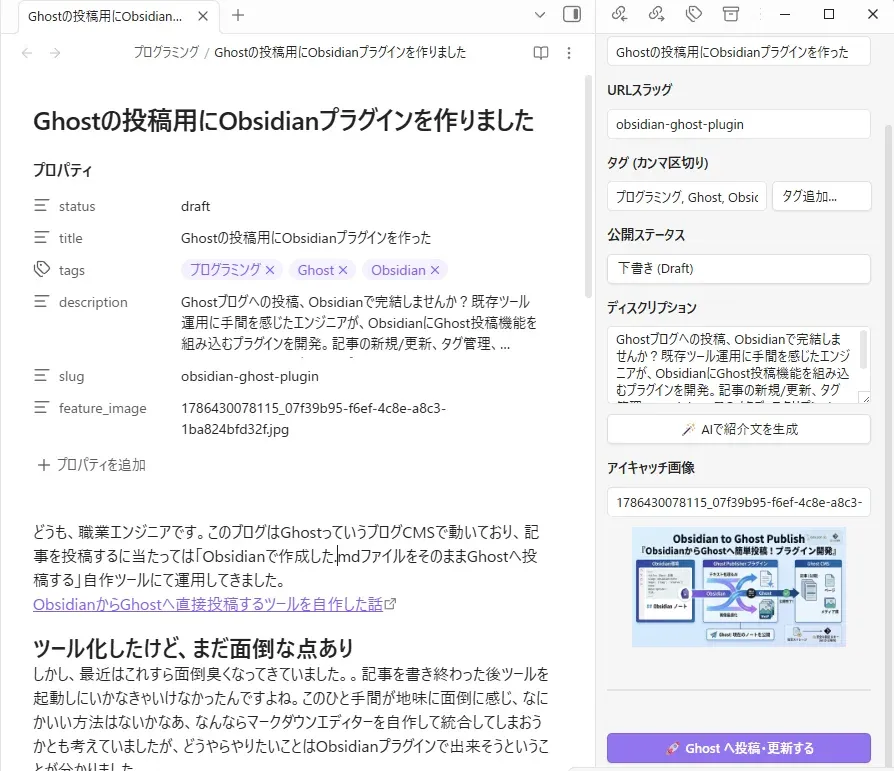Image resolution: width=894 pixels, height=771 pixels.
Task: Click the プロパティ heading to collapse properties
Action: pos(63,170)
